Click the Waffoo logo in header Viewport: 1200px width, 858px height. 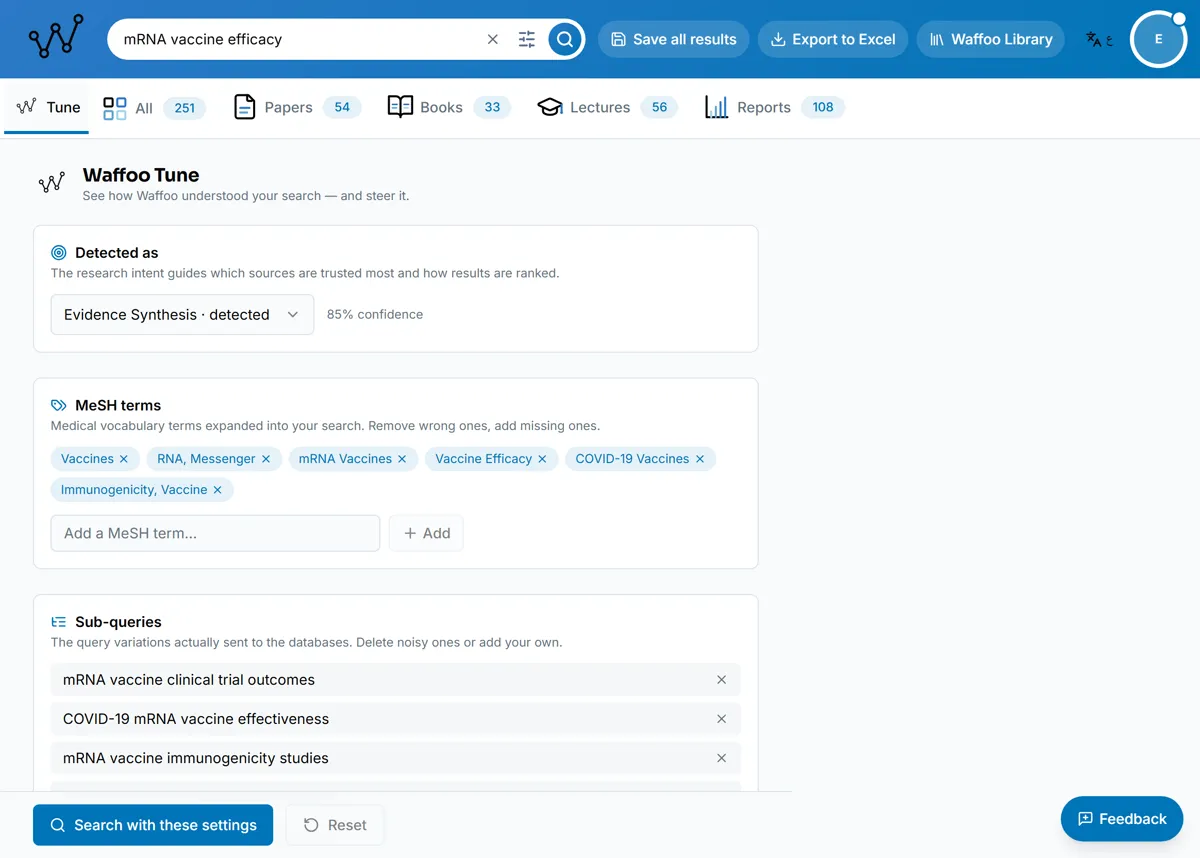(56, 38)
